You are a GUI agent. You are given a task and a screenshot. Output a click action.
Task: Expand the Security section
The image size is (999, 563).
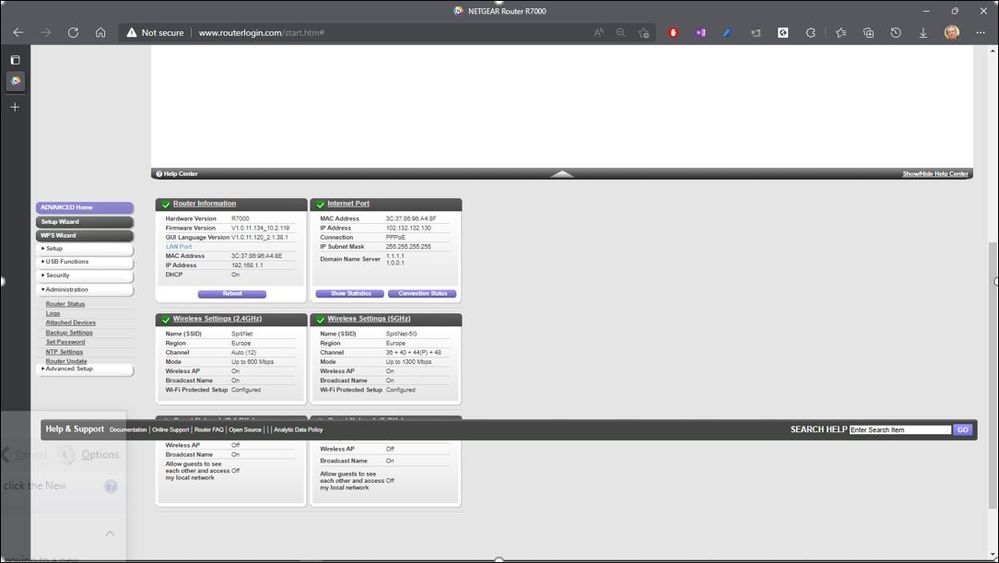click(85, 276)
